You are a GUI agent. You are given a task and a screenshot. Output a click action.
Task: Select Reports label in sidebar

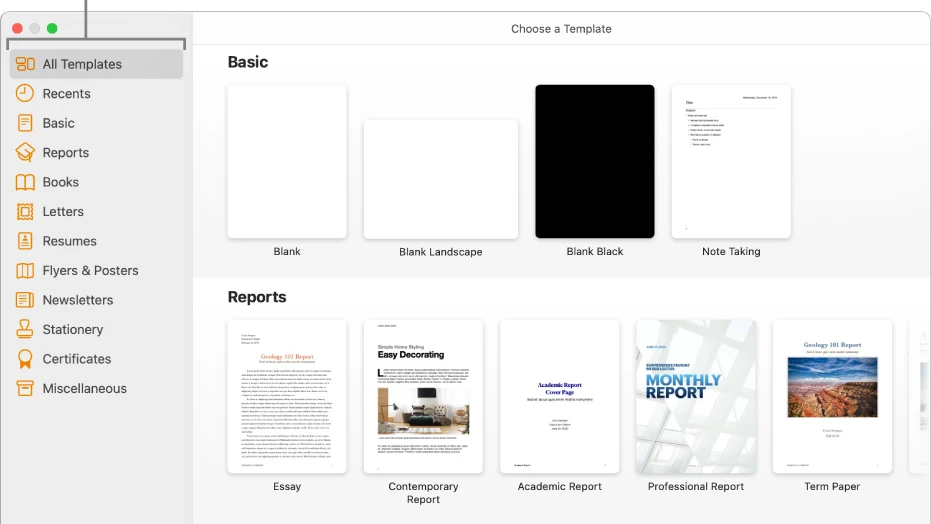click(x=66, y=153)
